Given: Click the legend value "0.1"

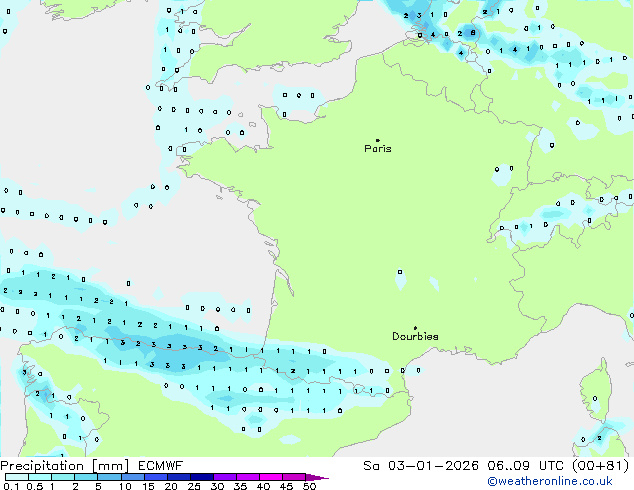Looking at the screenshot, I should pyautogui.click(x=12, y=486).
